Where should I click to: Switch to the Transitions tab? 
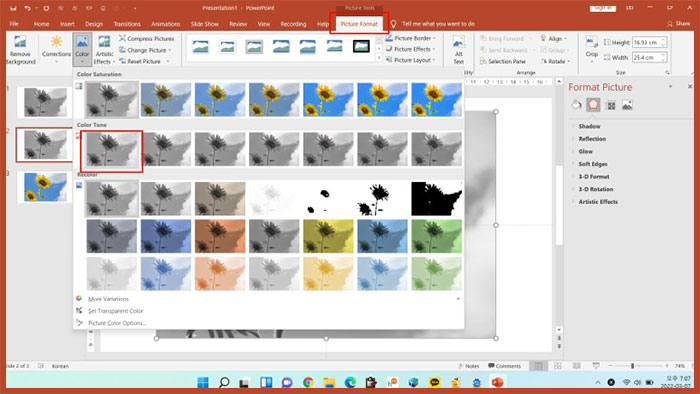click(127, 24)
